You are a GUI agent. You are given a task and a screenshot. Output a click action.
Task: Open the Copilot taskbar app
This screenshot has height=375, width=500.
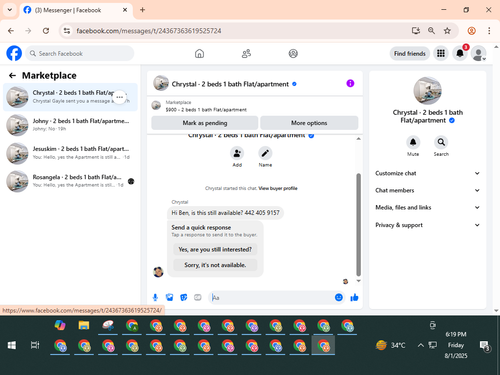[60, 325]
